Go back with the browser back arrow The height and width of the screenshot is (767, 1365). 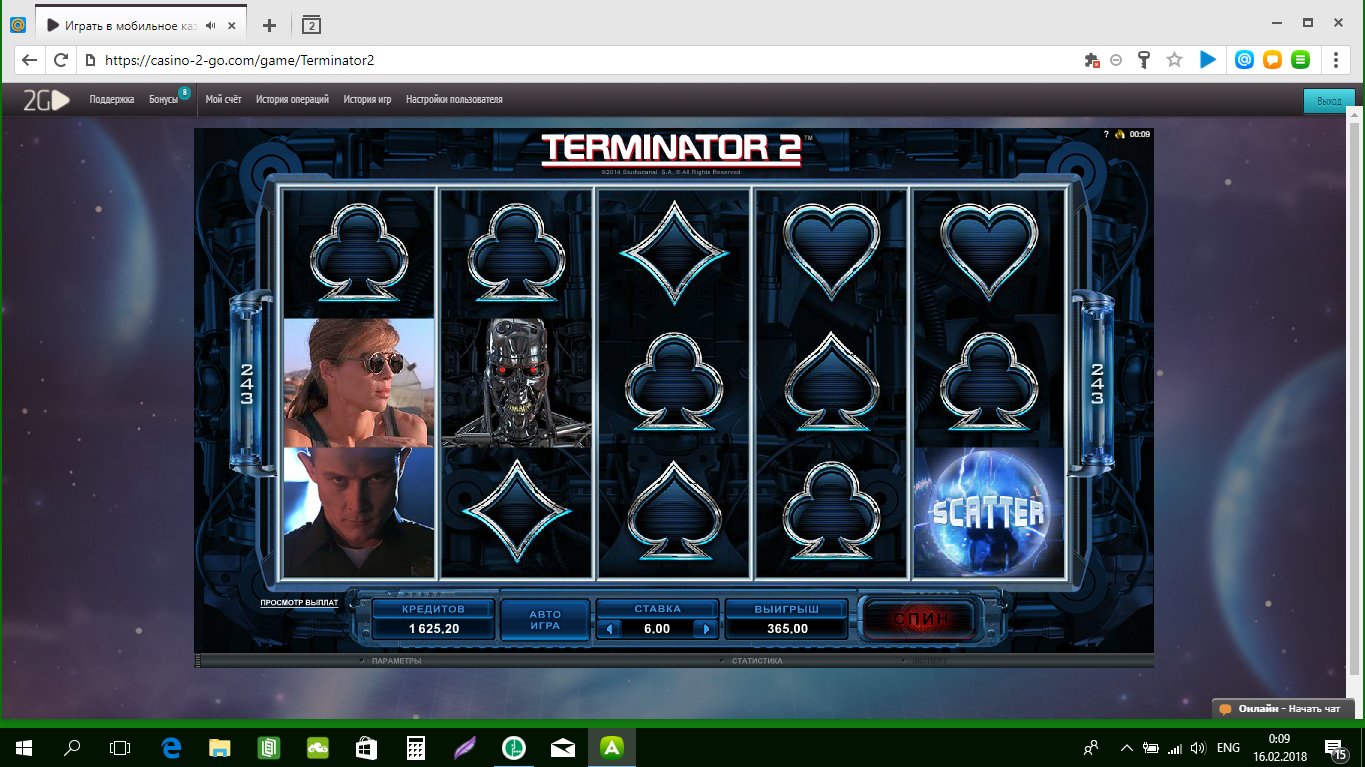[x=29, y=60]
